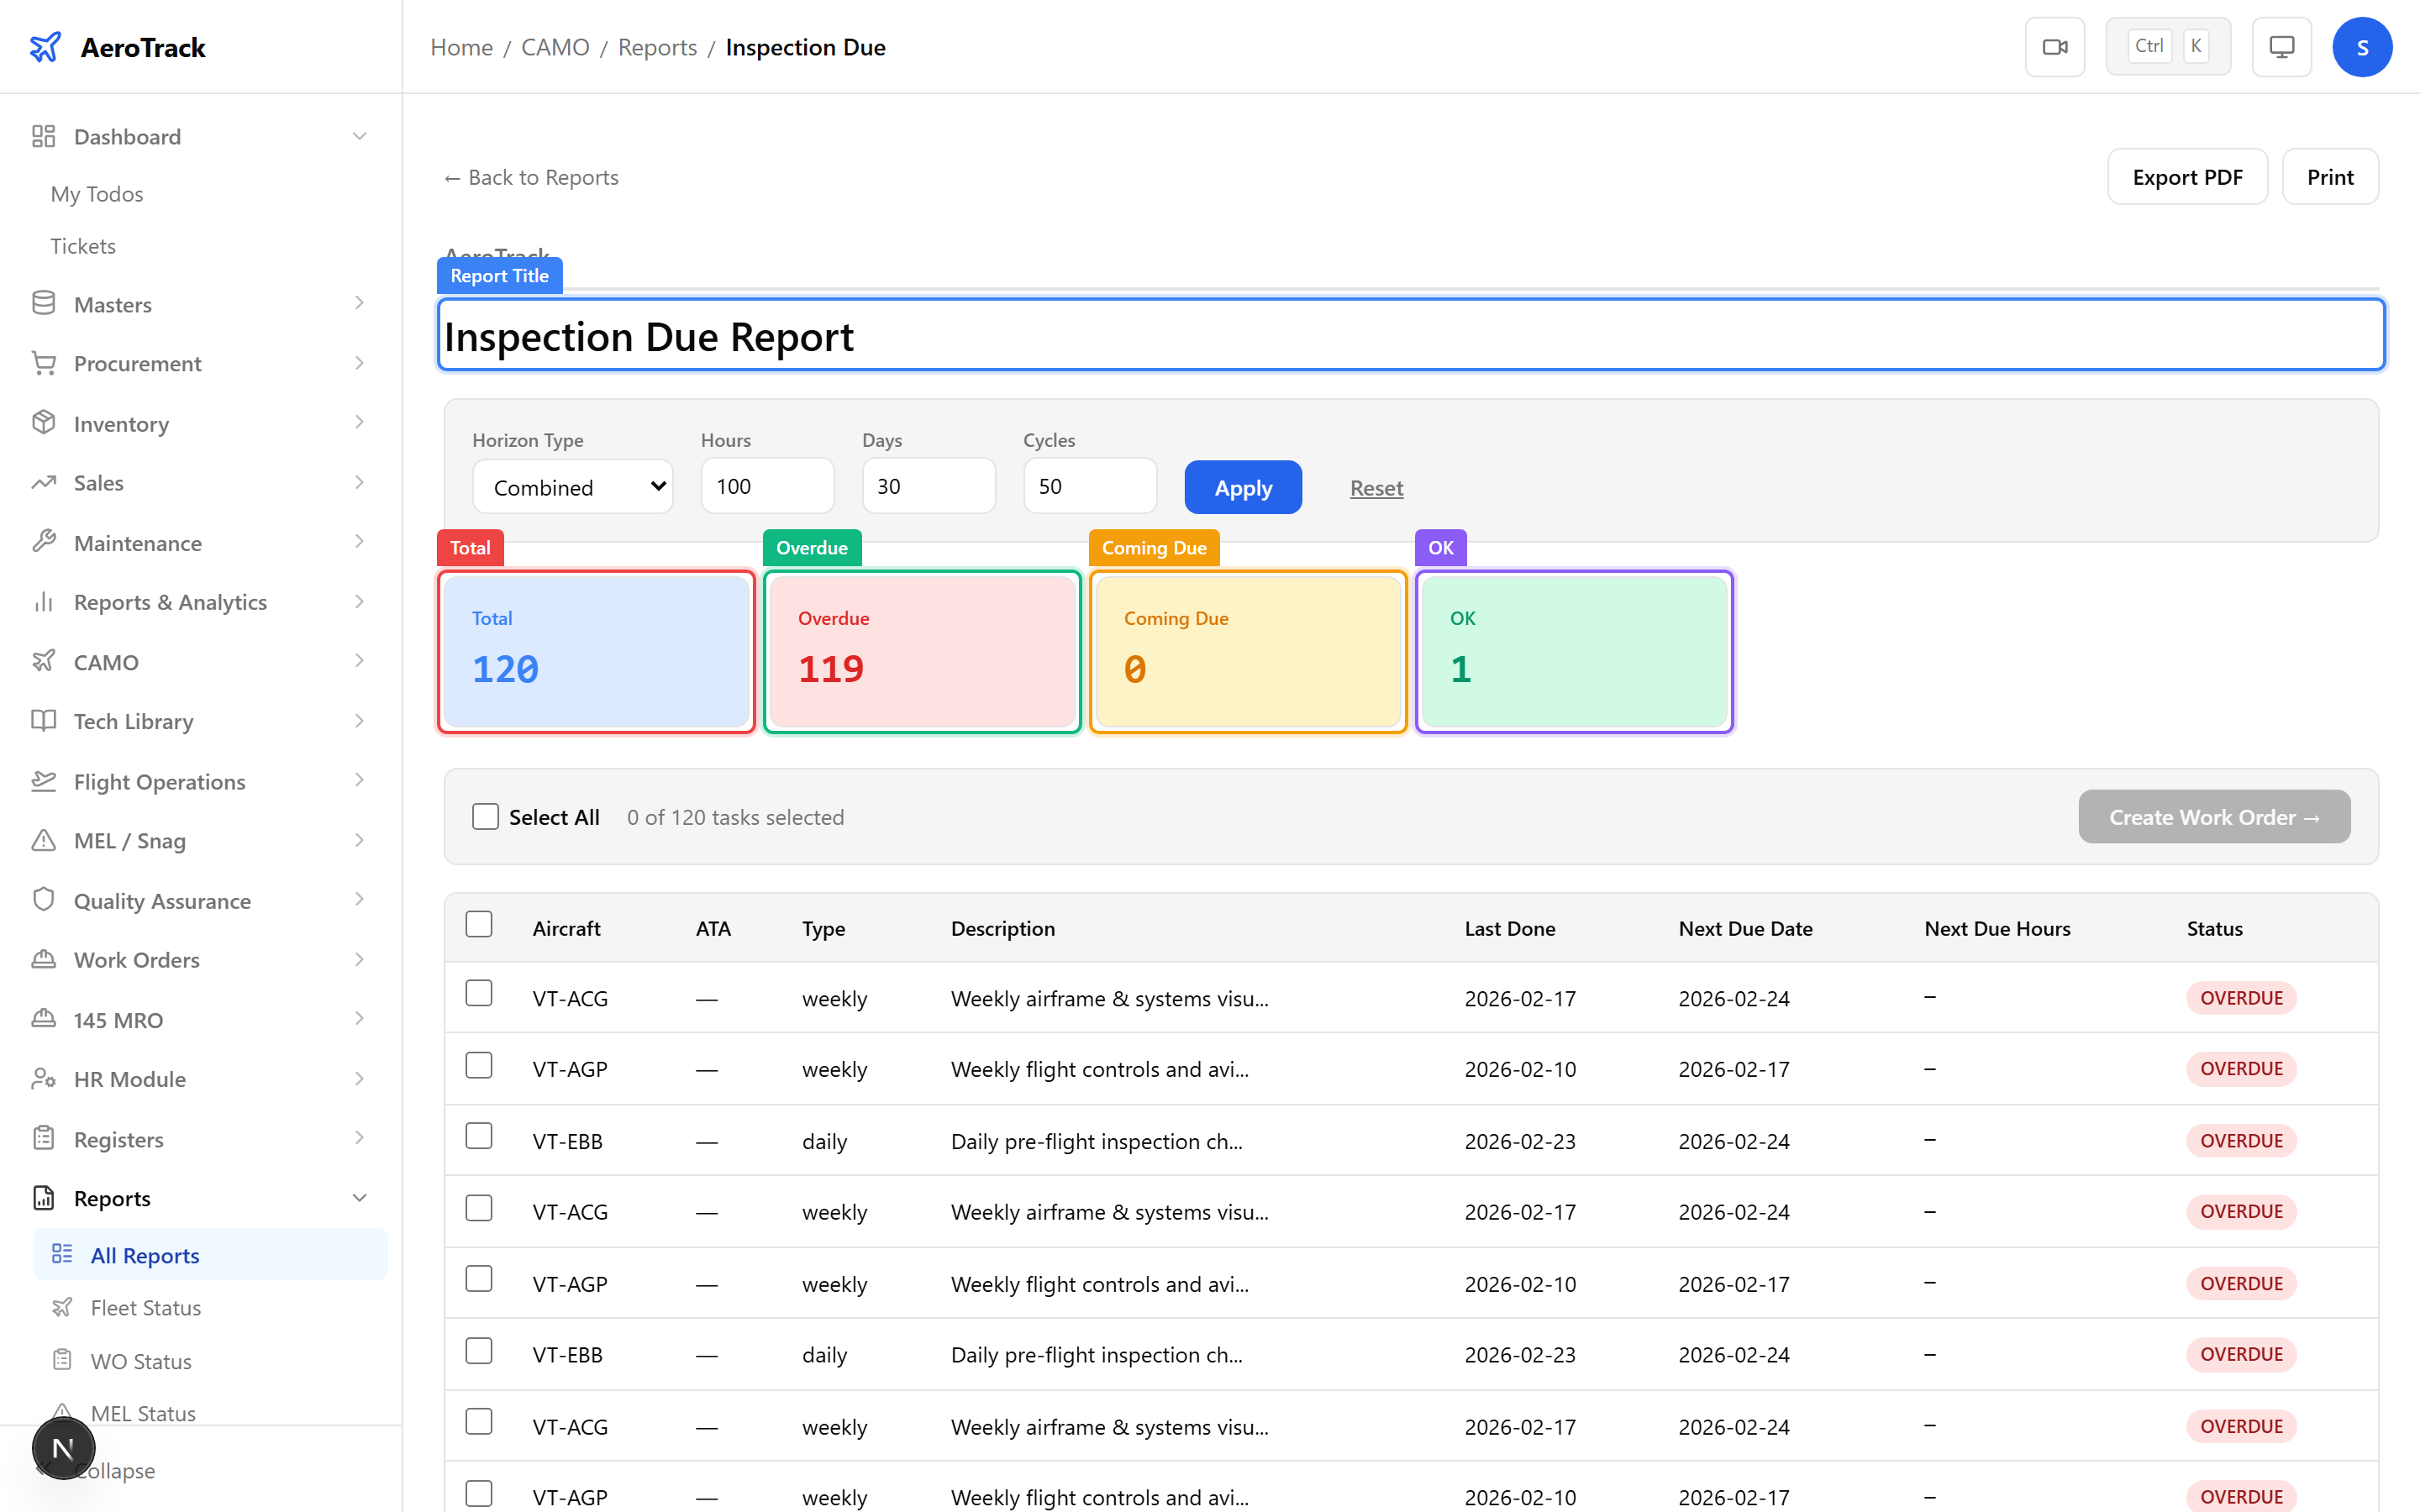Click the MEL / Snag warning icon

[x=44, y=840]
